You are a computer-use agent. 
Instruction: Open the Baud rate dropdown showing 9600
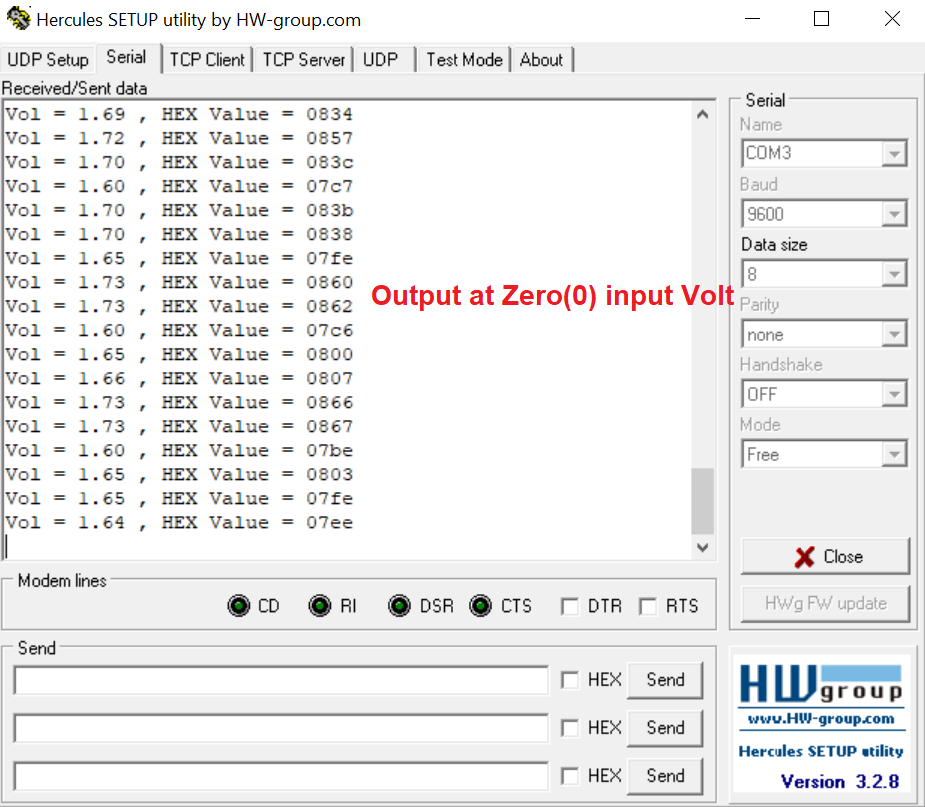pos(894,214)
